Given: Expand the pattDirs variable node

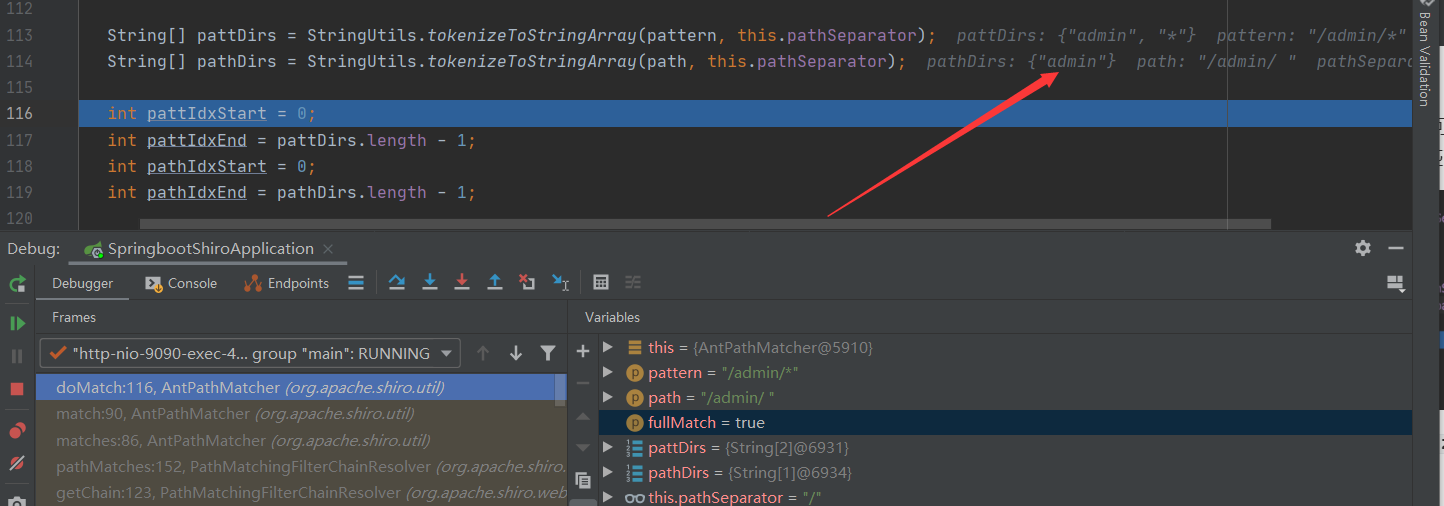Looking at the screenshot, I should [608, 448].
